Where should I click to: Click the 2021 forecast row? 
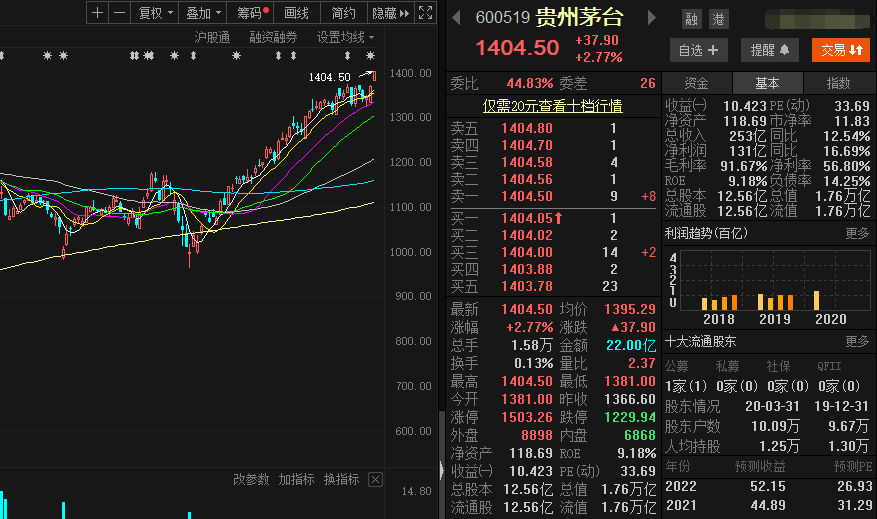click(x=768, y=505)
